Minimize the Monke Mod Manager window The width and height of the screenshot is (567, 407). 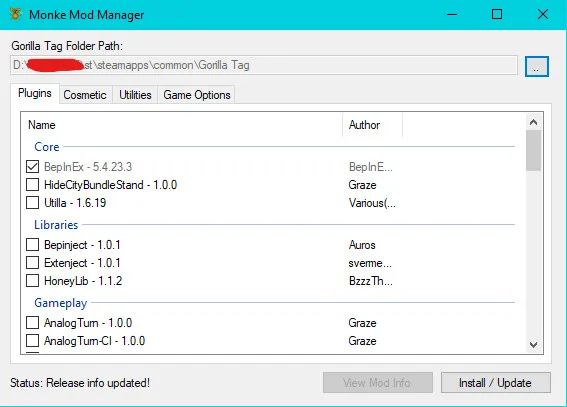pos(452,14)
